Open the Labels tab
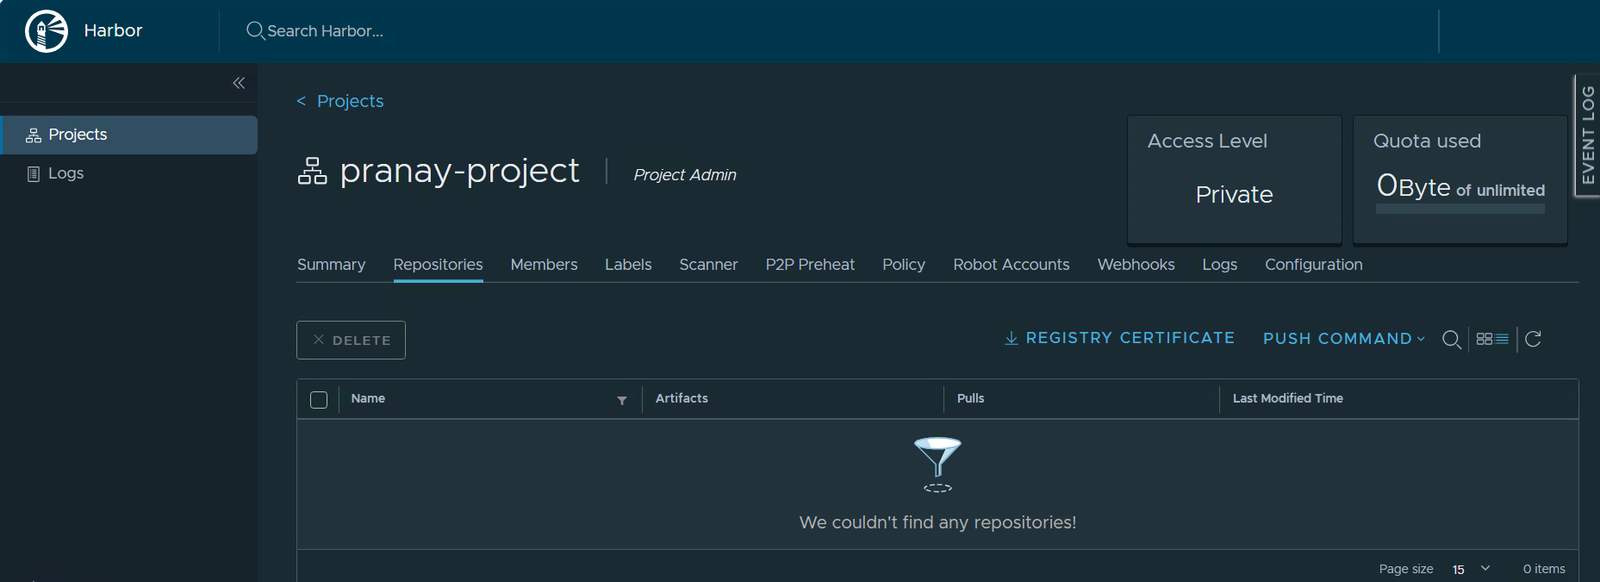 click(x=628, y=265)
